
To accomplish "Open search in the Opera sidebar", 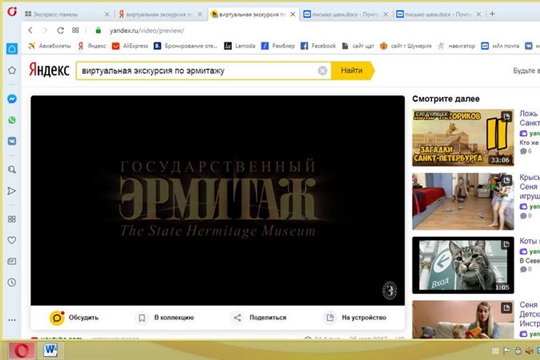I will pos(12,169).
